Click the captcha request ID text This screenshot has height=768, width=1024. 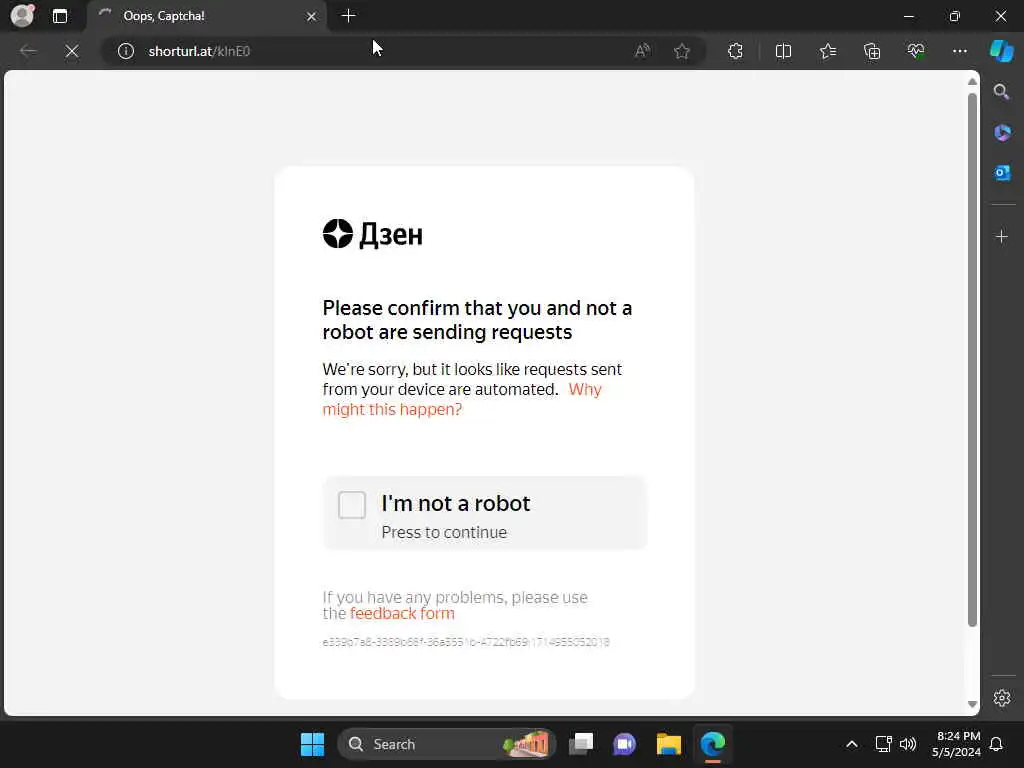[466, 643]
